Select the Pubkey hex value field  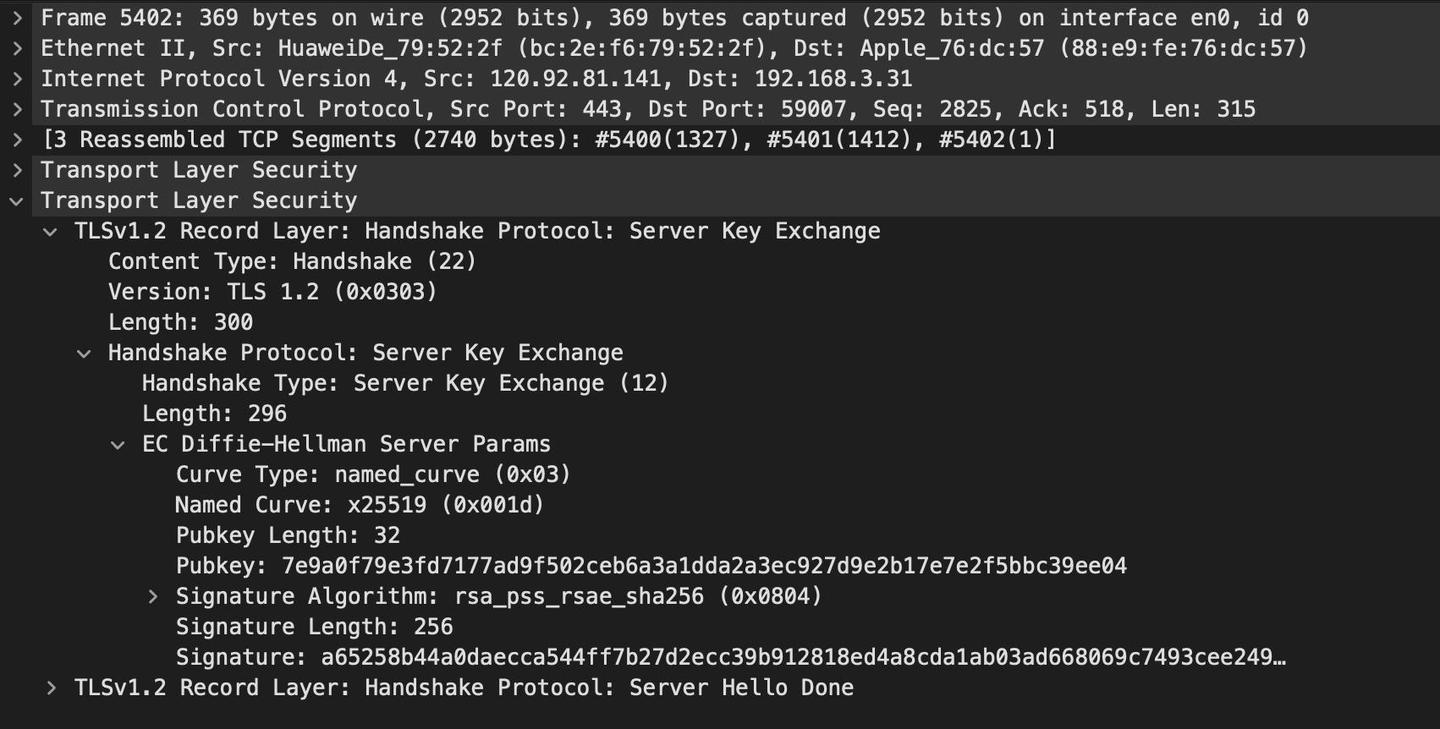(500, 565)
